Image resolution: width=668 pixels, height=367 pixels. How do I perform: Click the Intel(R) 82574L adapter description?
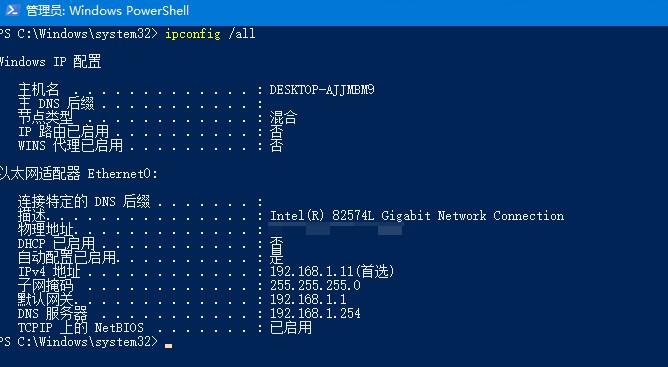[x=417, y=216]
